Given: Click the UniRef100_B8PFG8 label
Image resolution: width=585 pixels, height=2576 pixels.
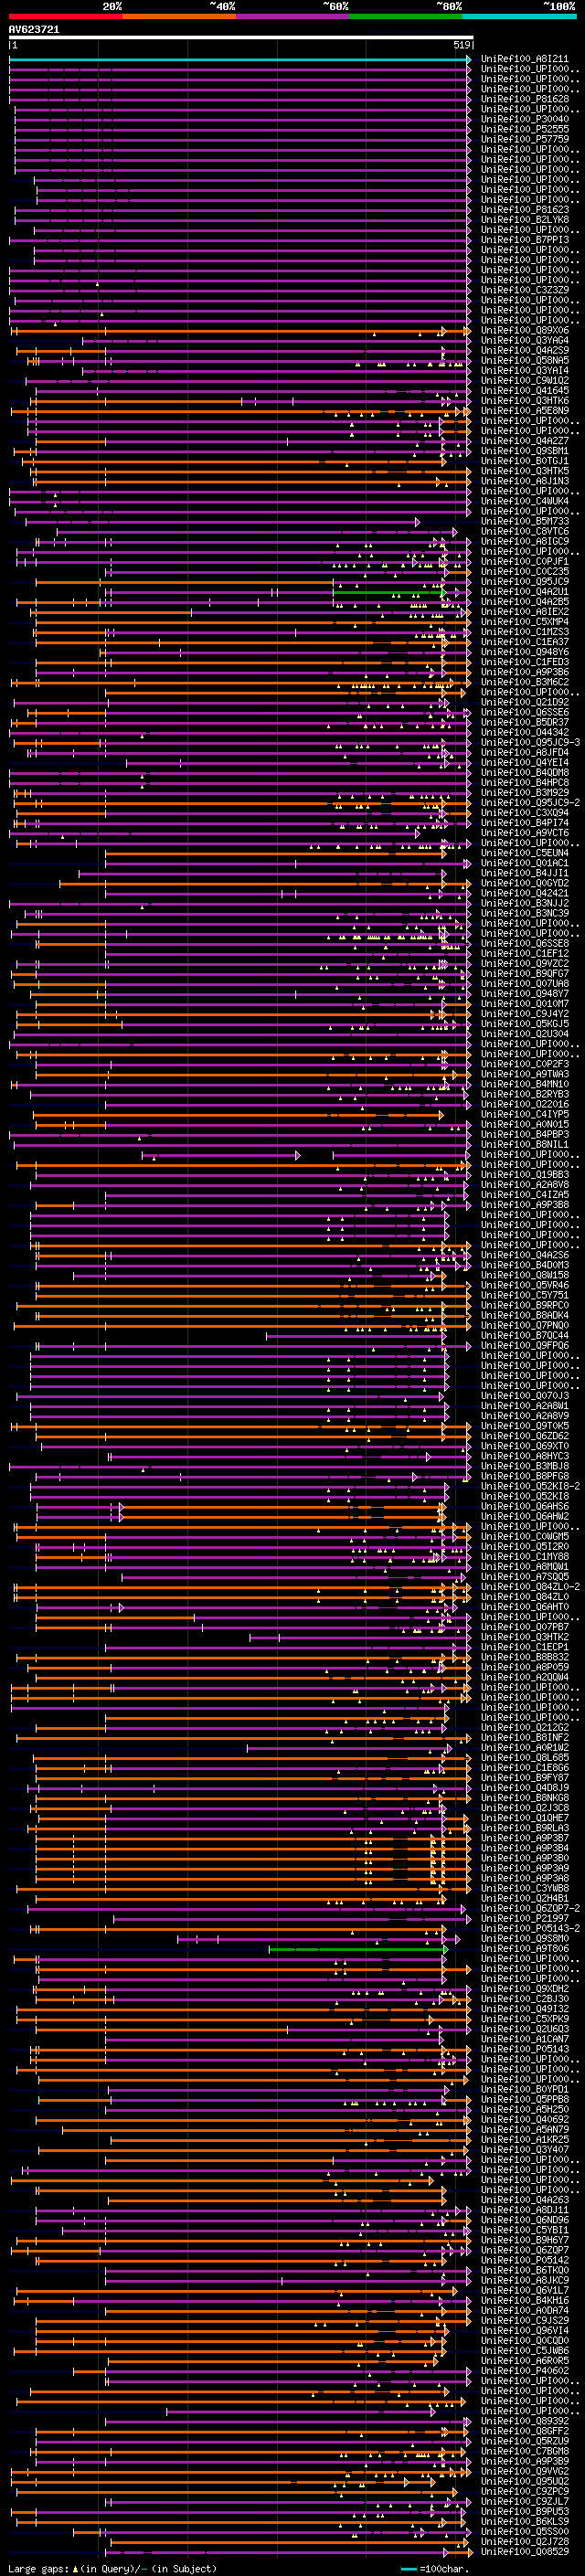Looking at the screenshot, I should (x=525, y=1476).
